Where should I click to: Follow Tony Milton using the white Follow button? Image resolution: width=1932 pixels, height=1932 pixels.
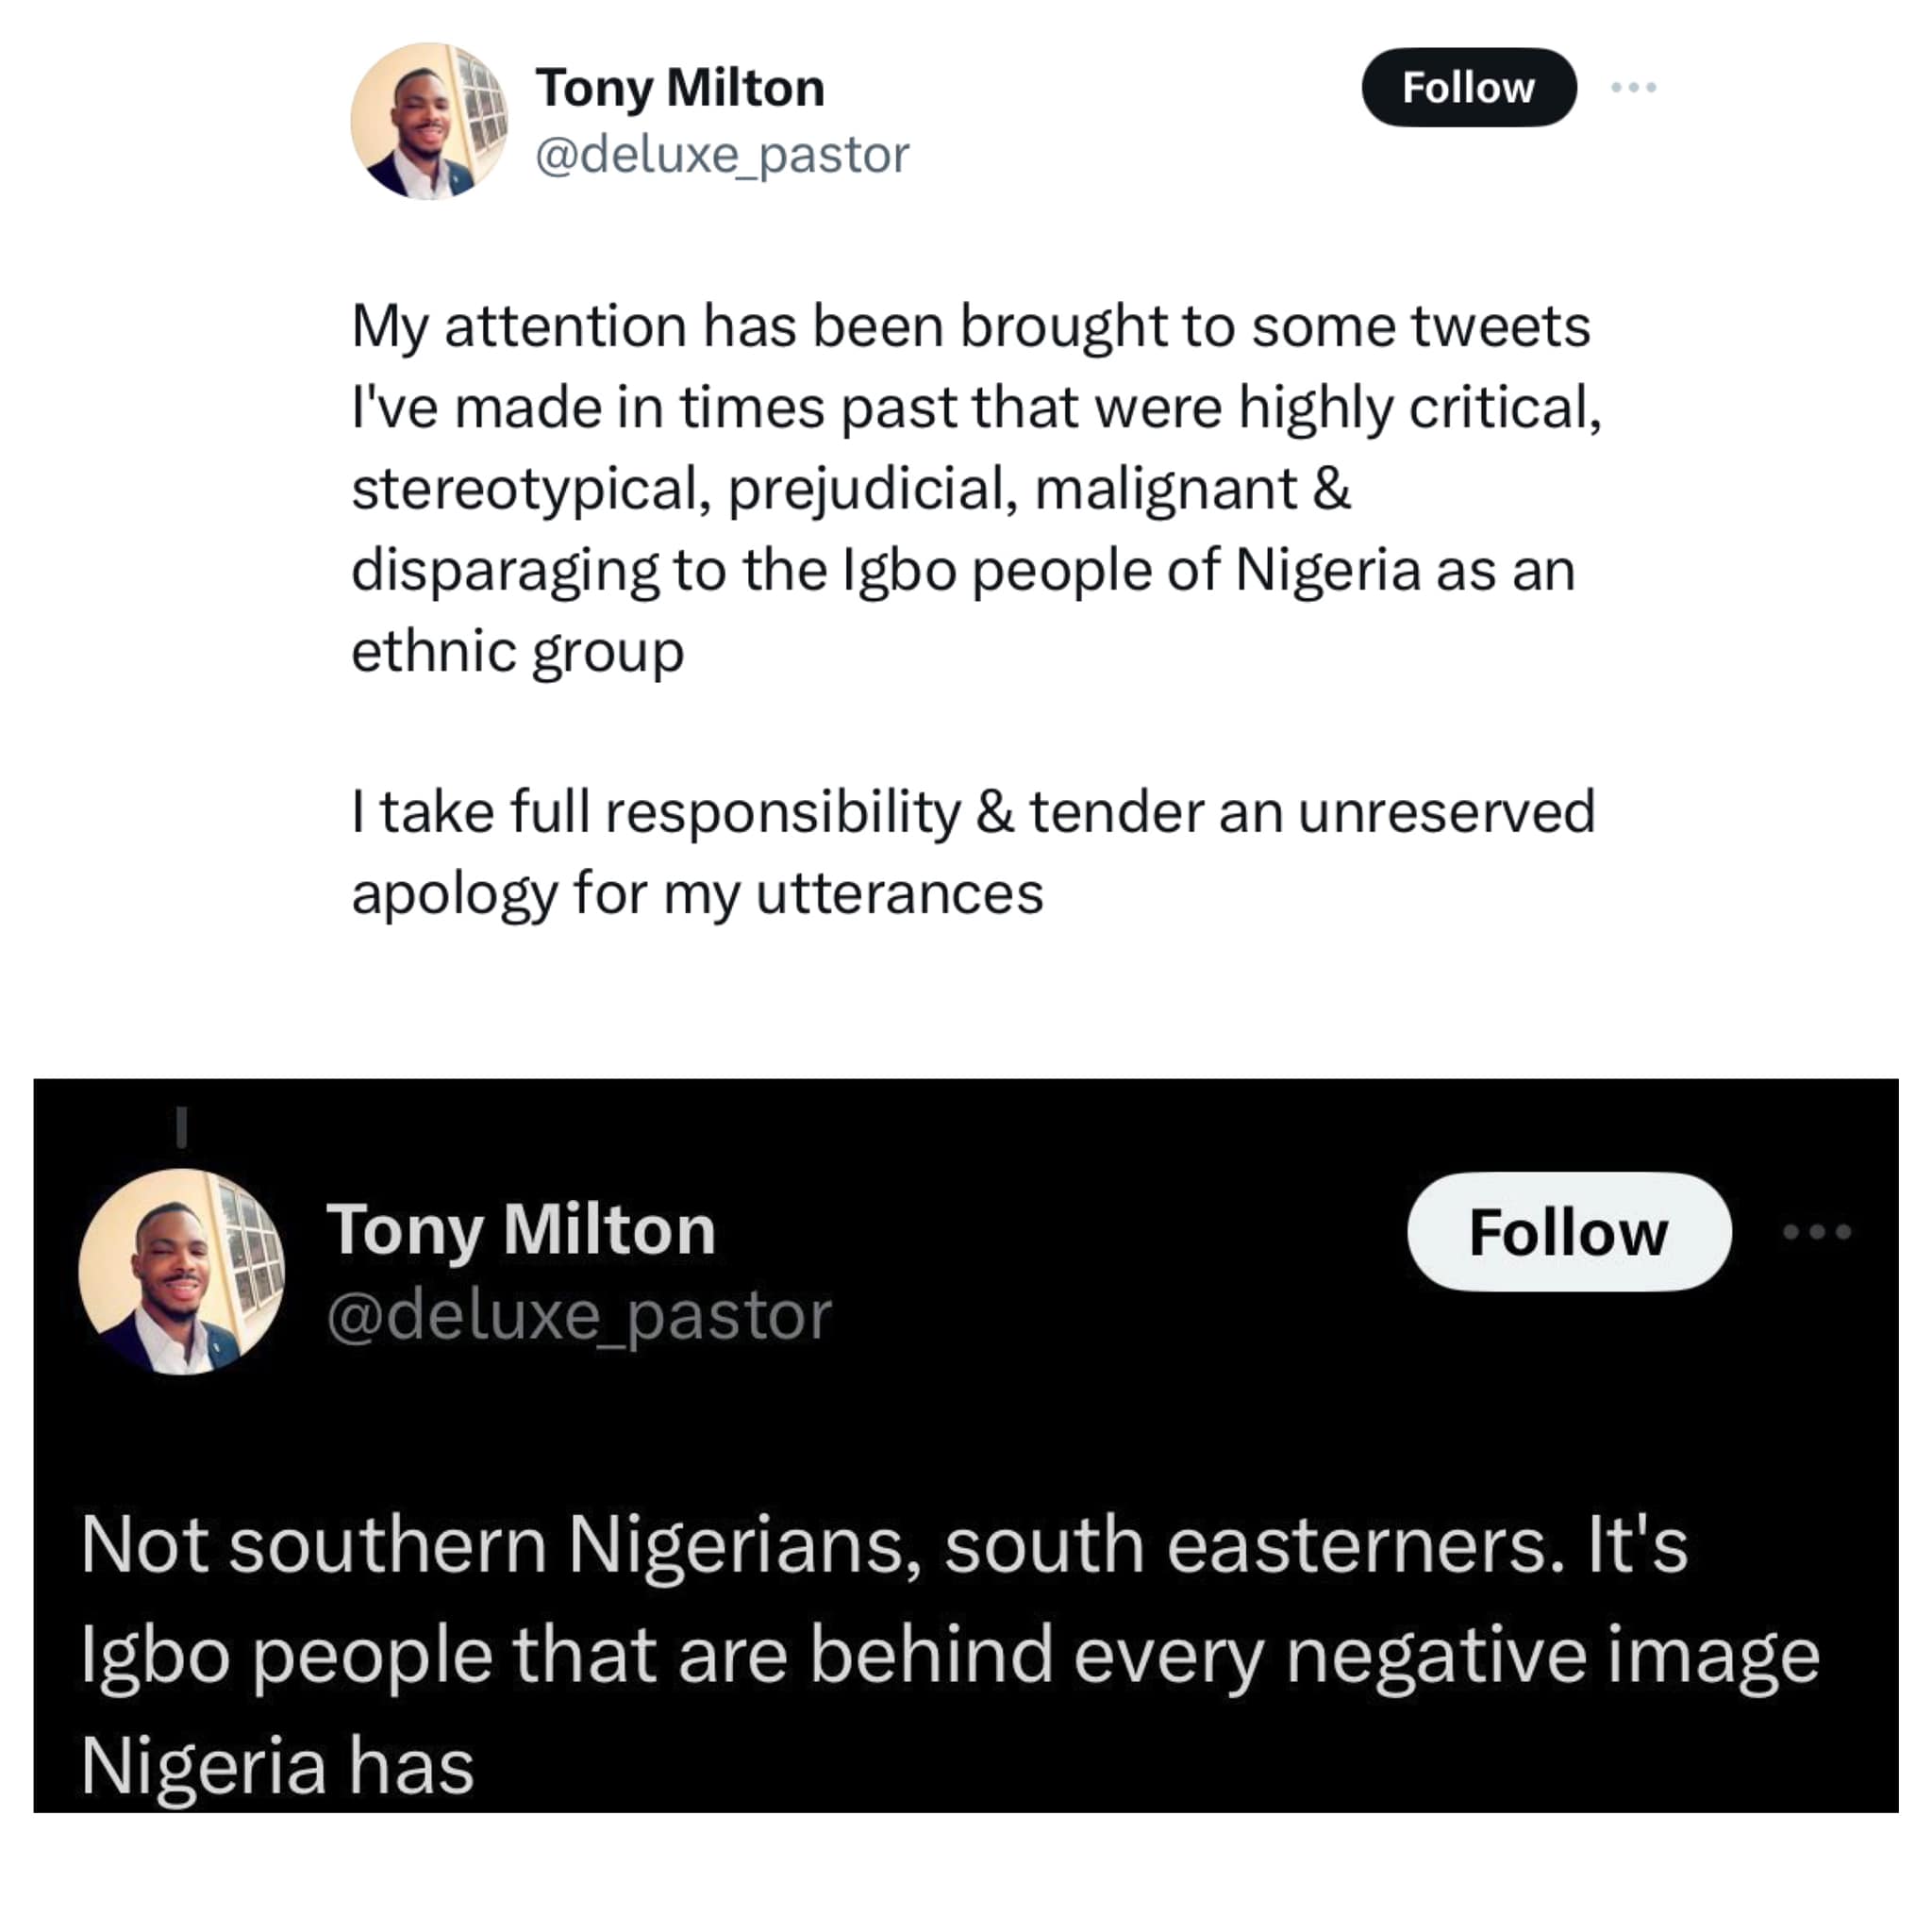[1568, 1231]
